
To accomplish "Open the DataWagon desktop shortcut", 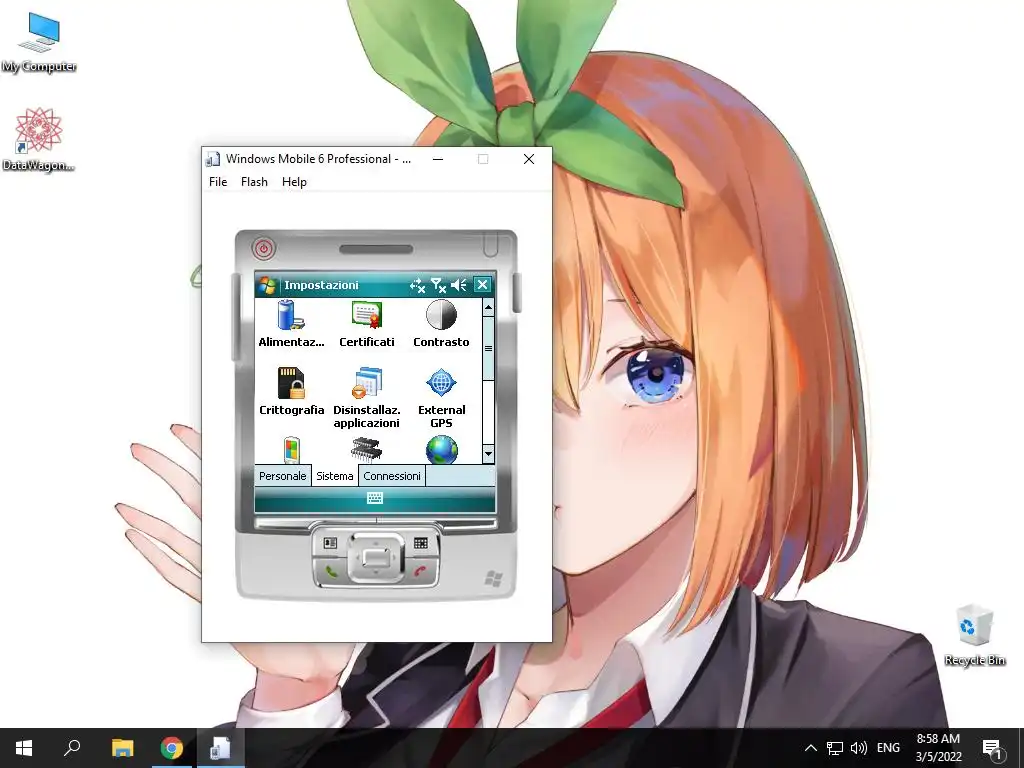I will click(x=39, y=140).
